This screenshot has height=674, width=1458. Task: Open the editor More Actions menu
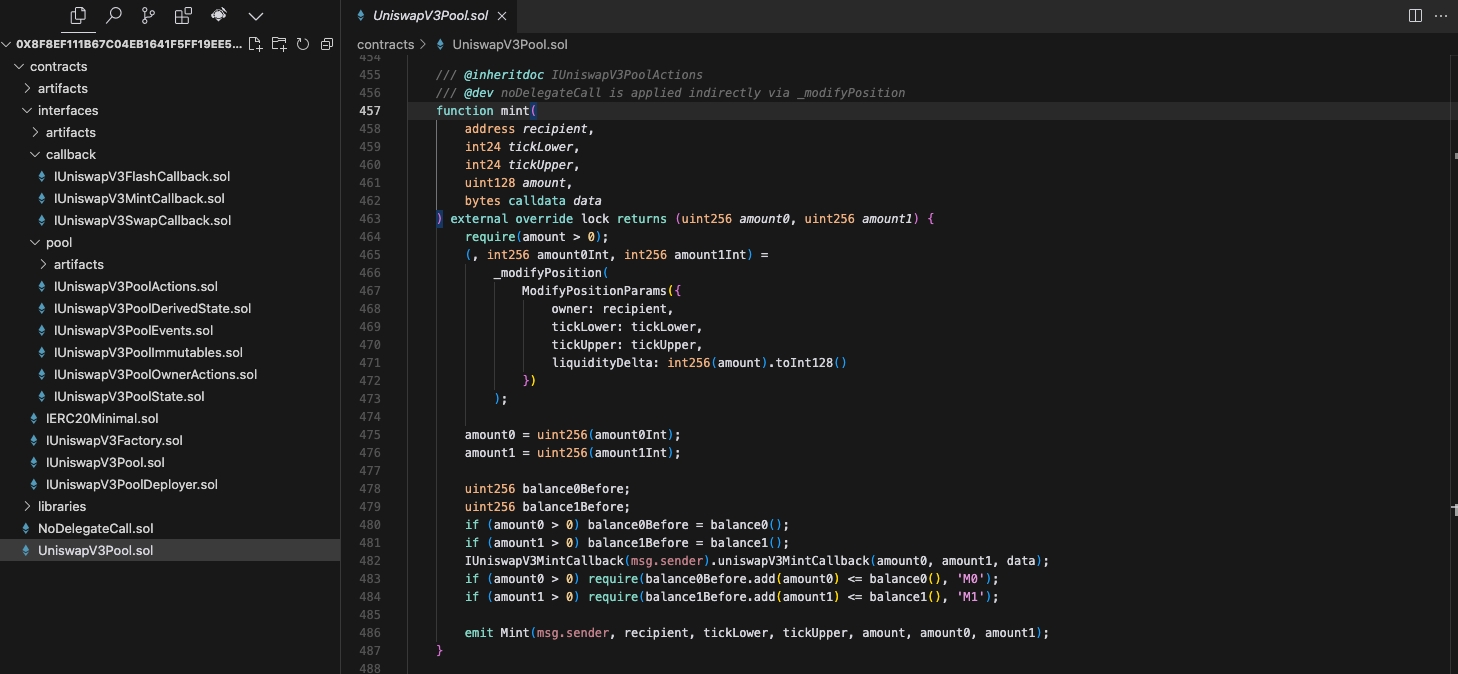click(x=1442, y=16)
